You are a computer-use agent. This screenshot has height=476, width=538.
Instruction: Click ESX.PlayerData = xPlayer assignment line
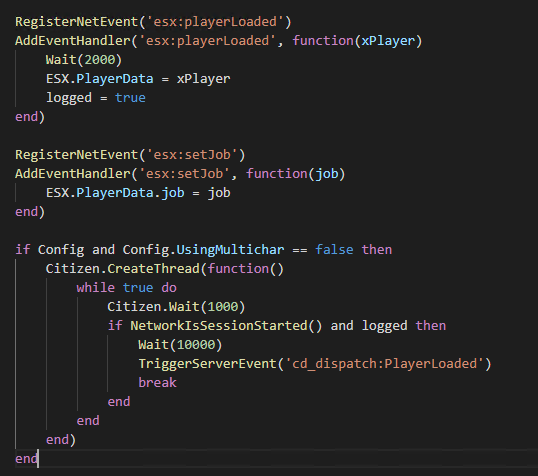tap(138, 79)
